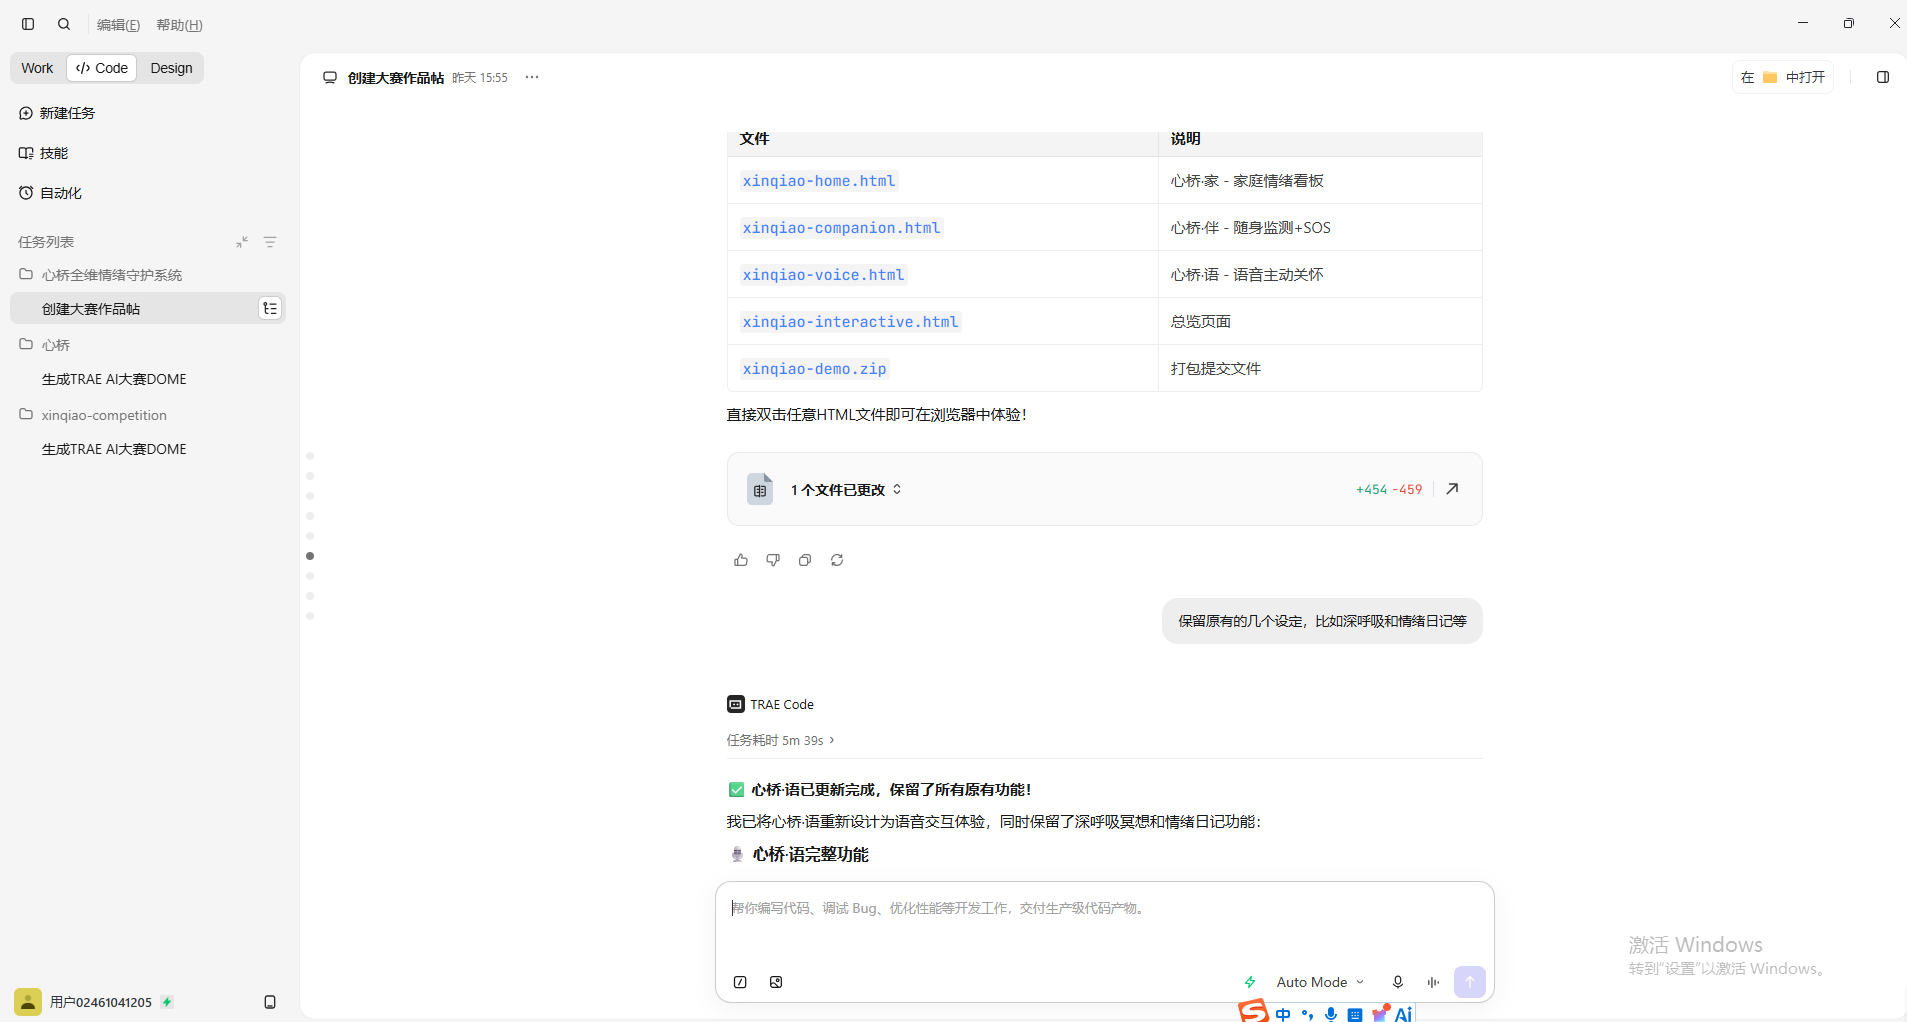Open the more options ellipsis beside chat title
The width and height of the screenshot is (1907, 1022).
532,77
